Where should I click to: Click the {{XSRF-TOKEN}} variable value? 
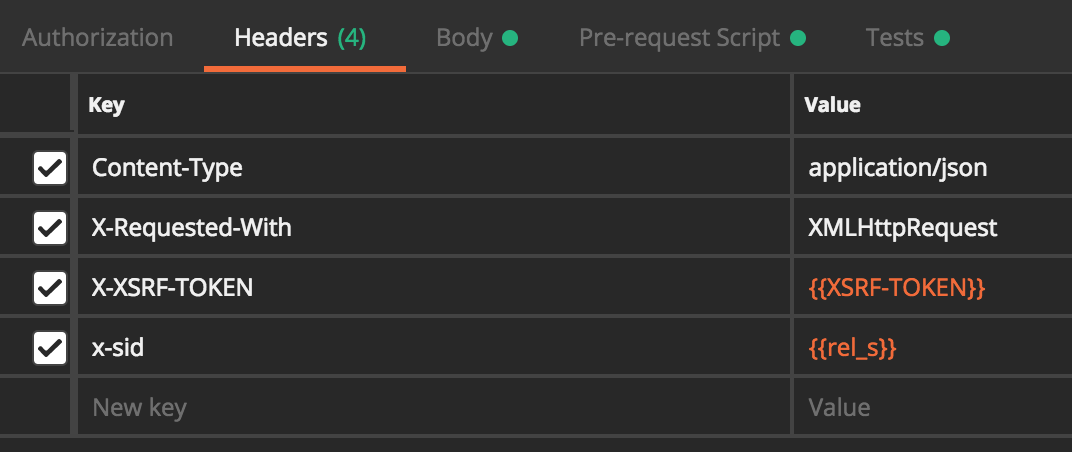pyautogui.click(x=897, y=289)
